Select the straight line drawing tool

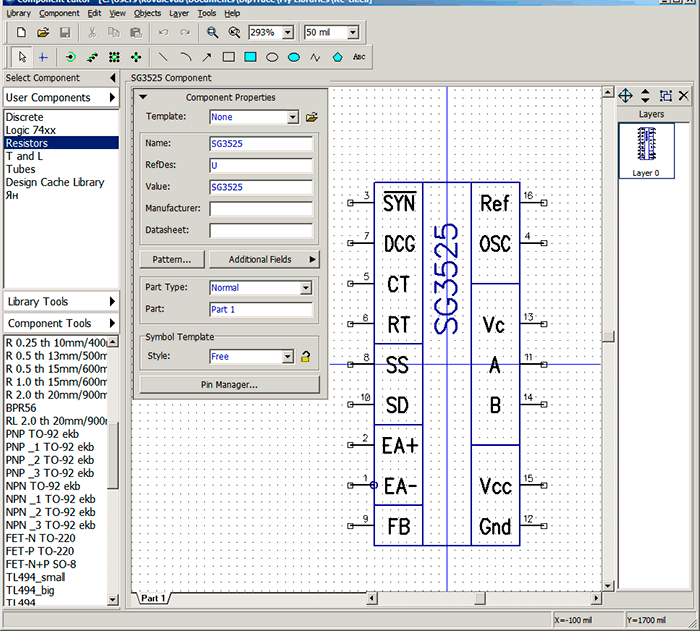[163, 57]
